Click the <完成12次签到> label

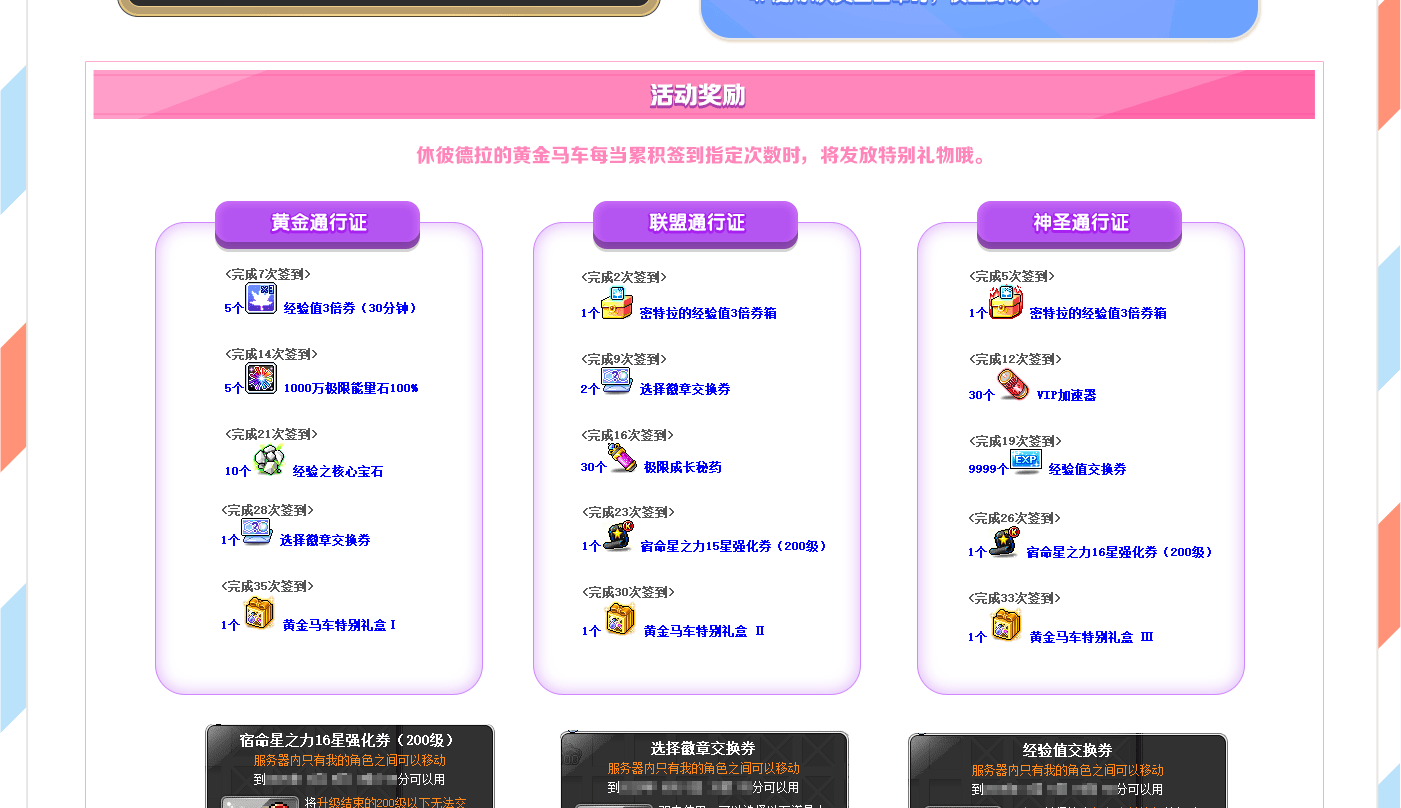pos(1015,359)
